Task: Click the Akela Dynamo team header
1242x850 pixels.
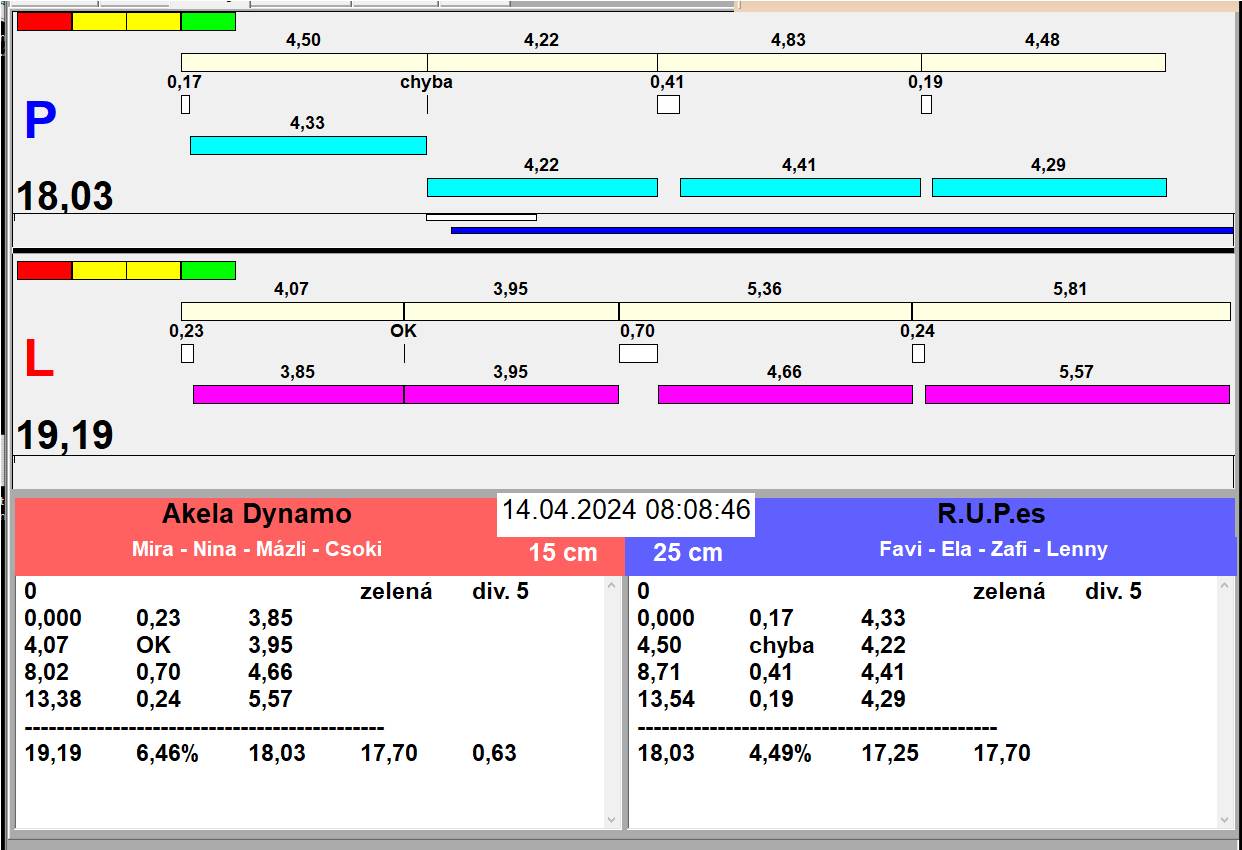Action: coord(257,514)
